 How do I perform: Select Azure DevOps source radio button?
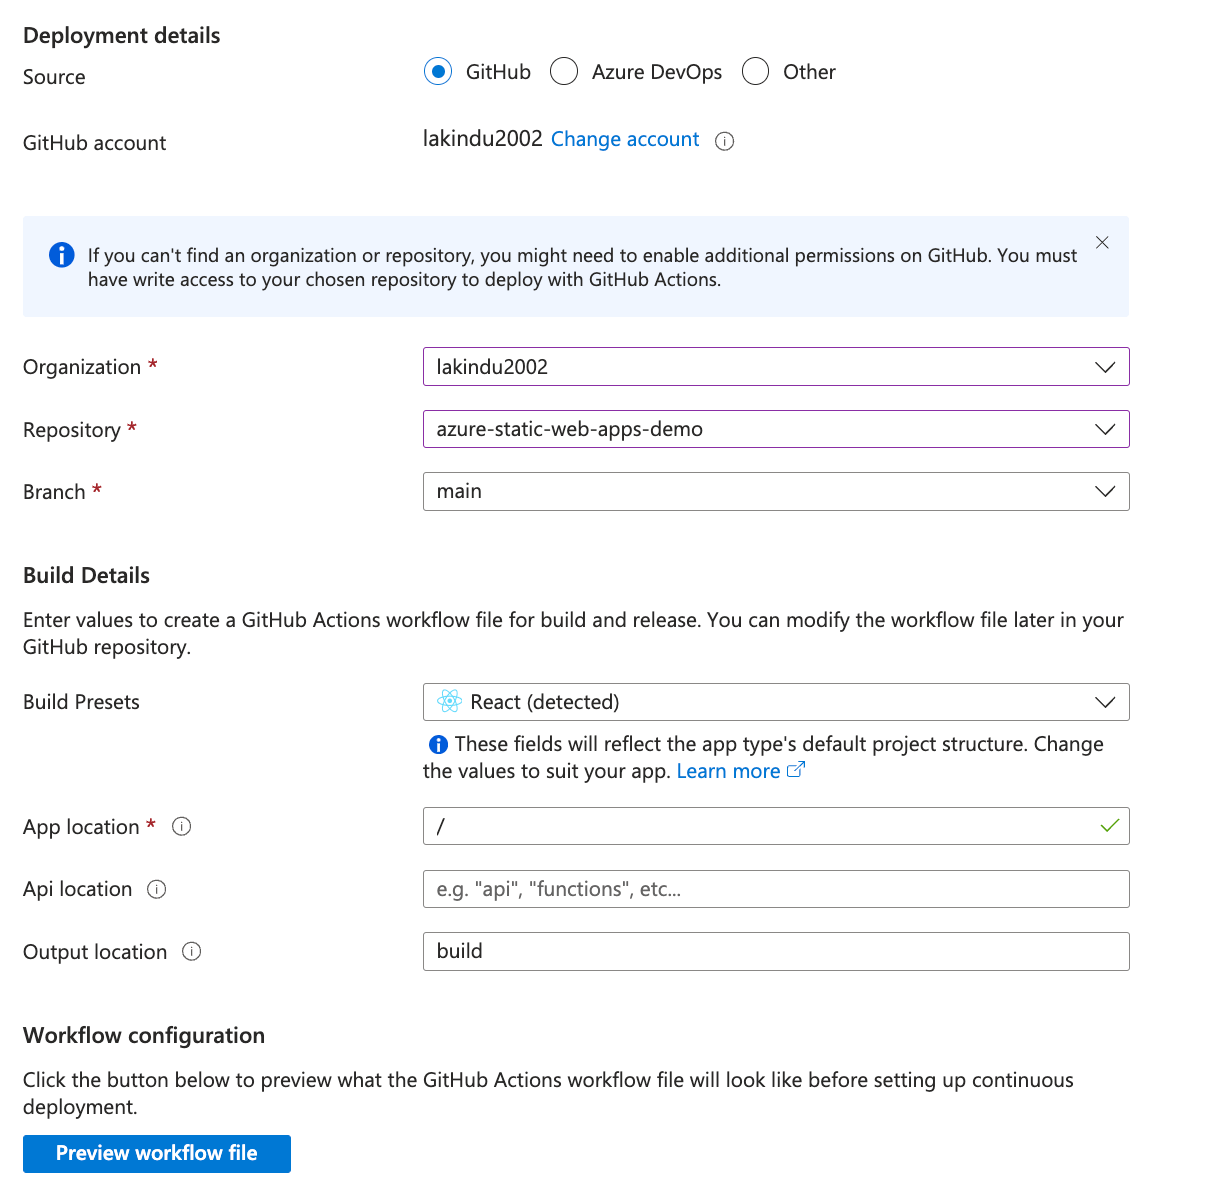[564, 72]
